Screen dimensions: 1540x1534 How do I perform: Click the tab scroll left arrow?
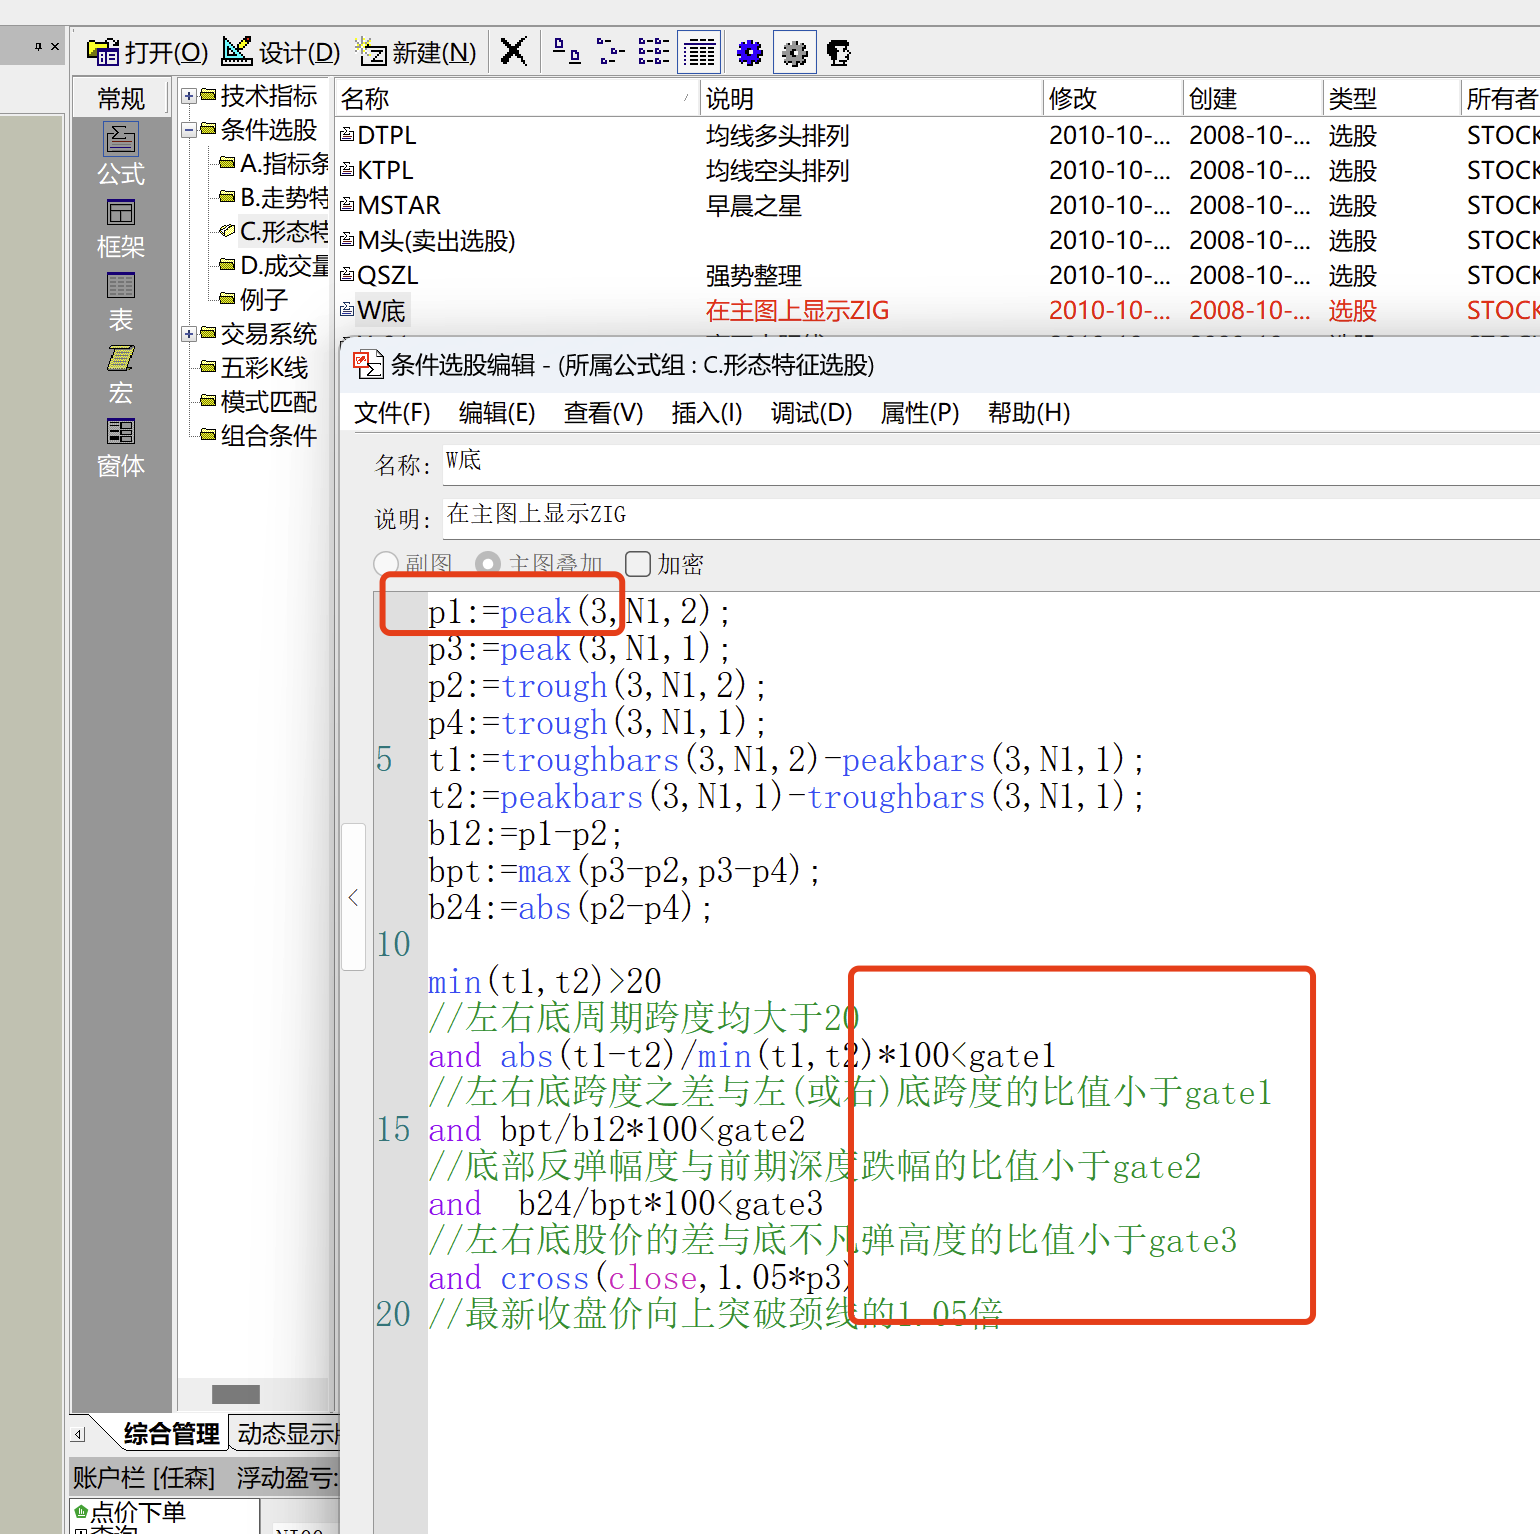pyautogui.click(x=78, y=1434)
